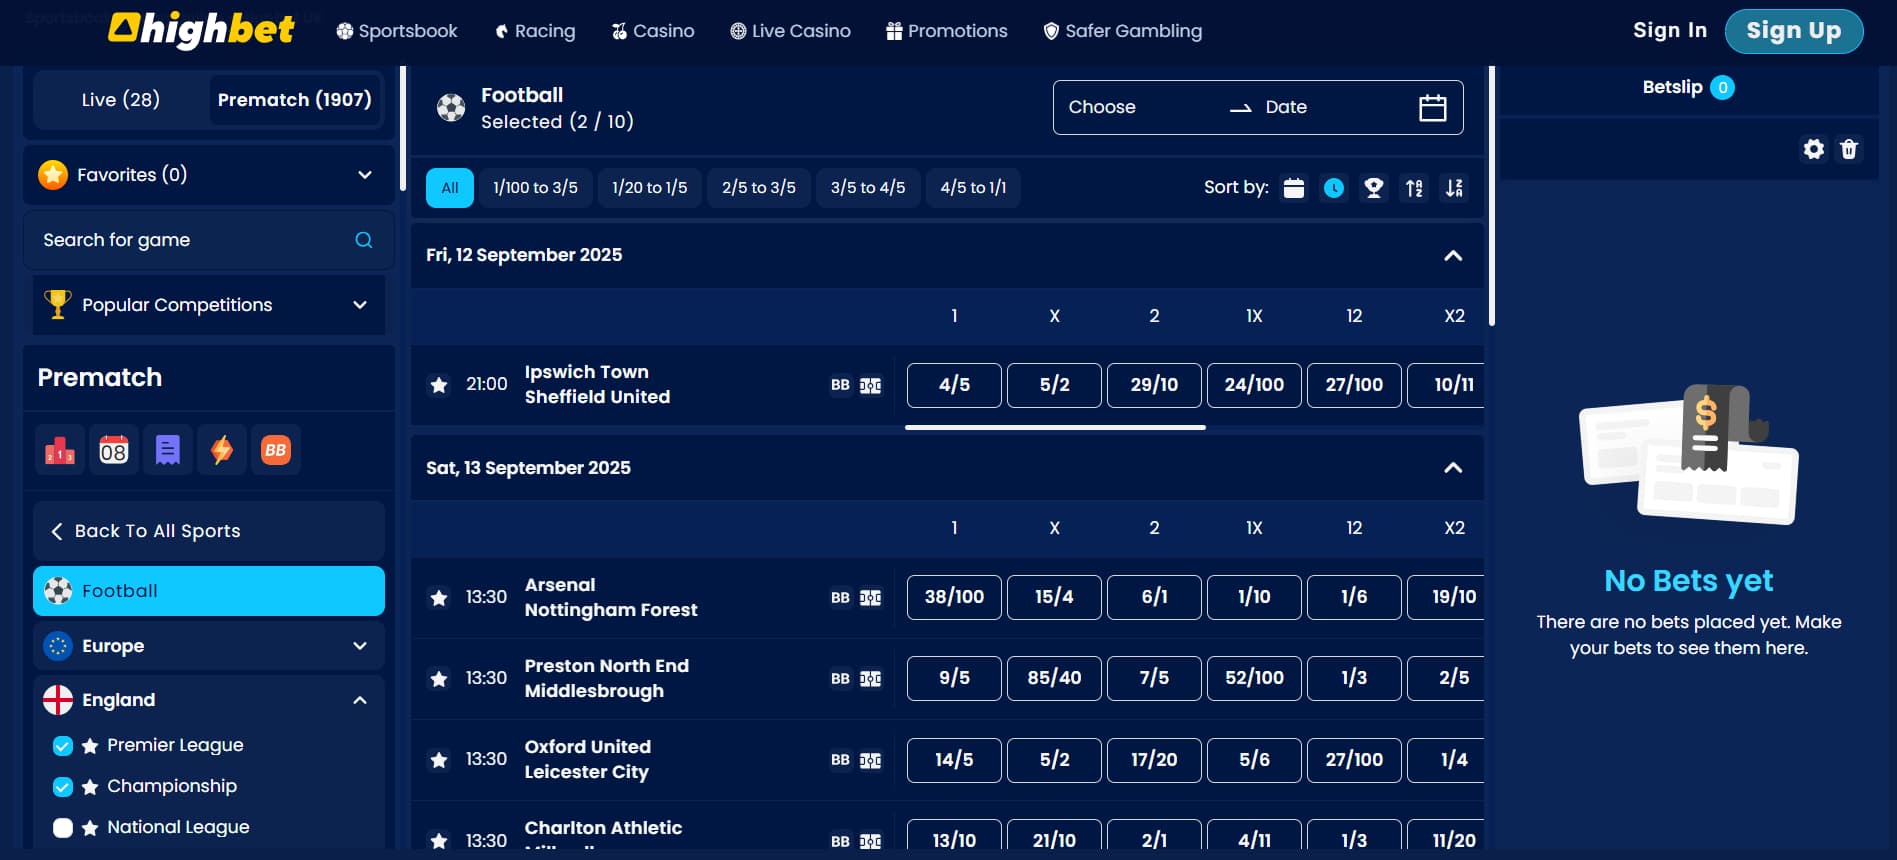Uncheck the Championship checkbox
This screenshot has width=1897, height=860.
[63, 787]
